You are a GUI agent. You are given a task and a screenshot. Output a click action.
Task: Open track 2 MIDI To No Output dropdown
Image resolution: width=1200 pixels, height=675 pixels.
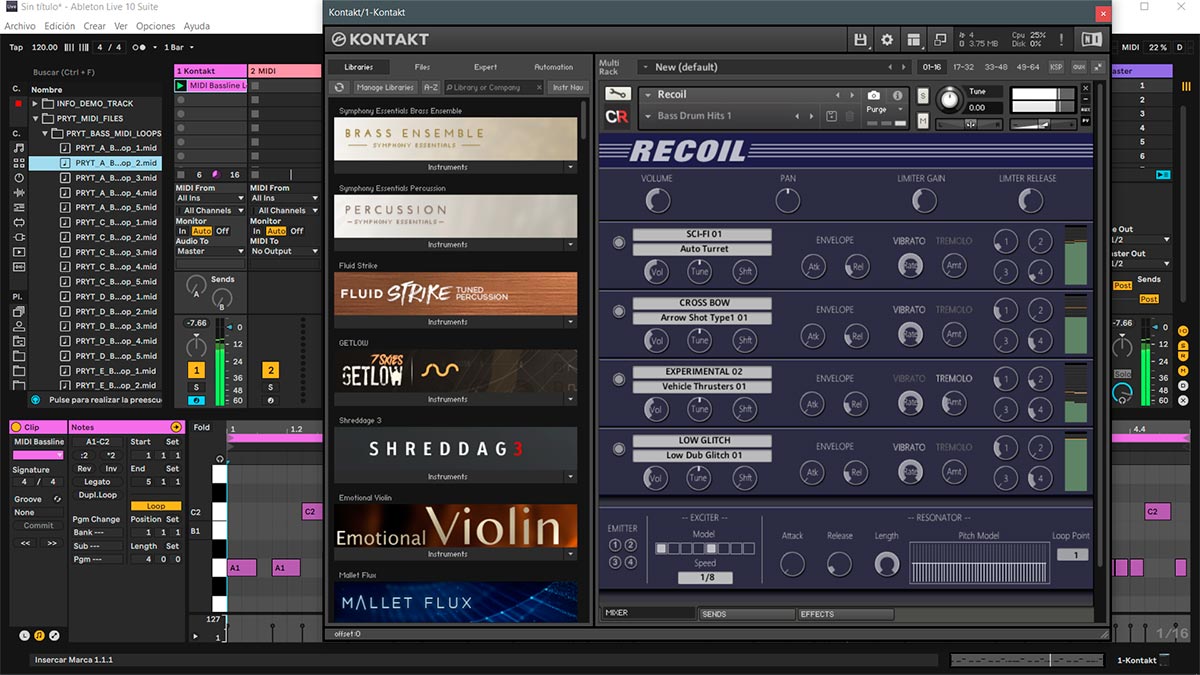pos(284,251)
